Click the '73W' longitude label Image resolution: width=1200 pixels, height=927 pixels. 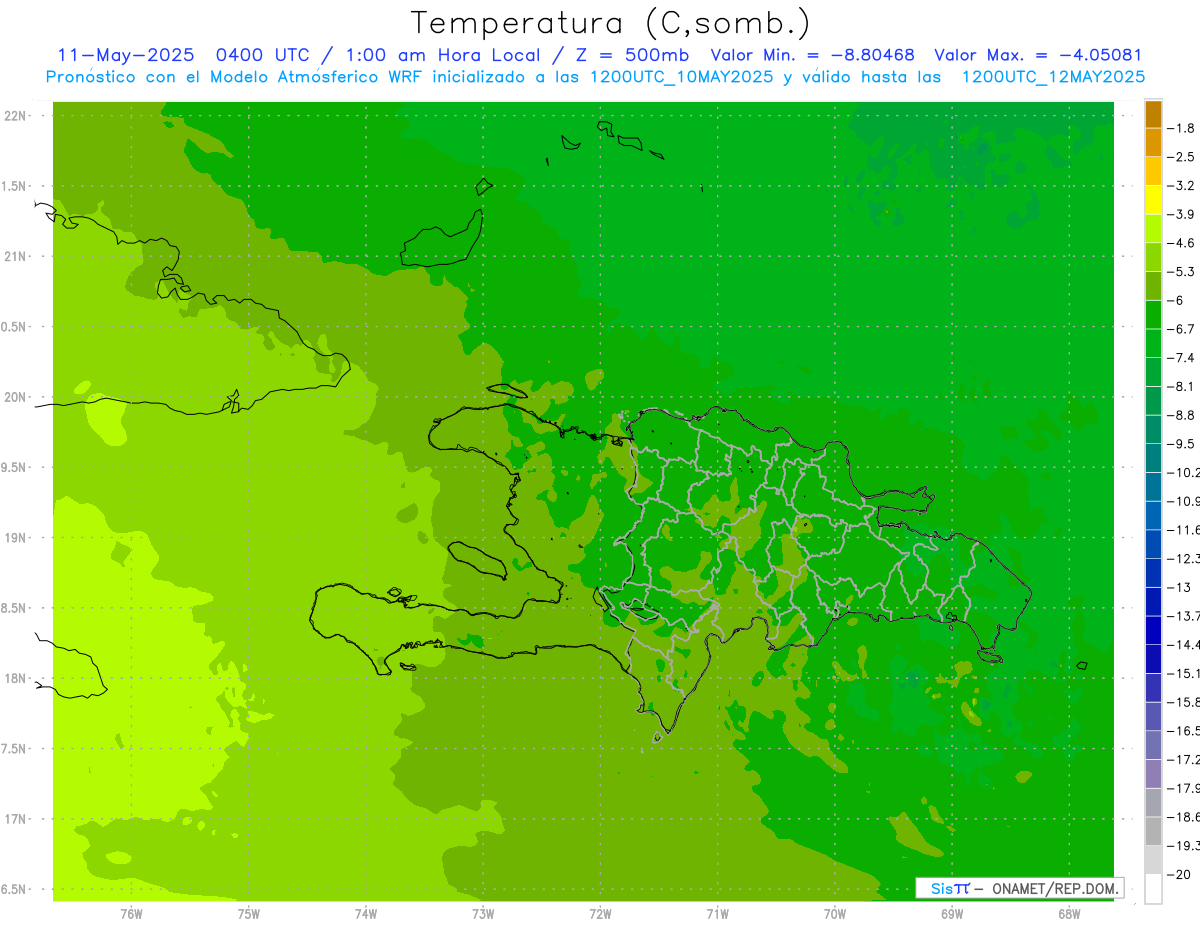483,913
